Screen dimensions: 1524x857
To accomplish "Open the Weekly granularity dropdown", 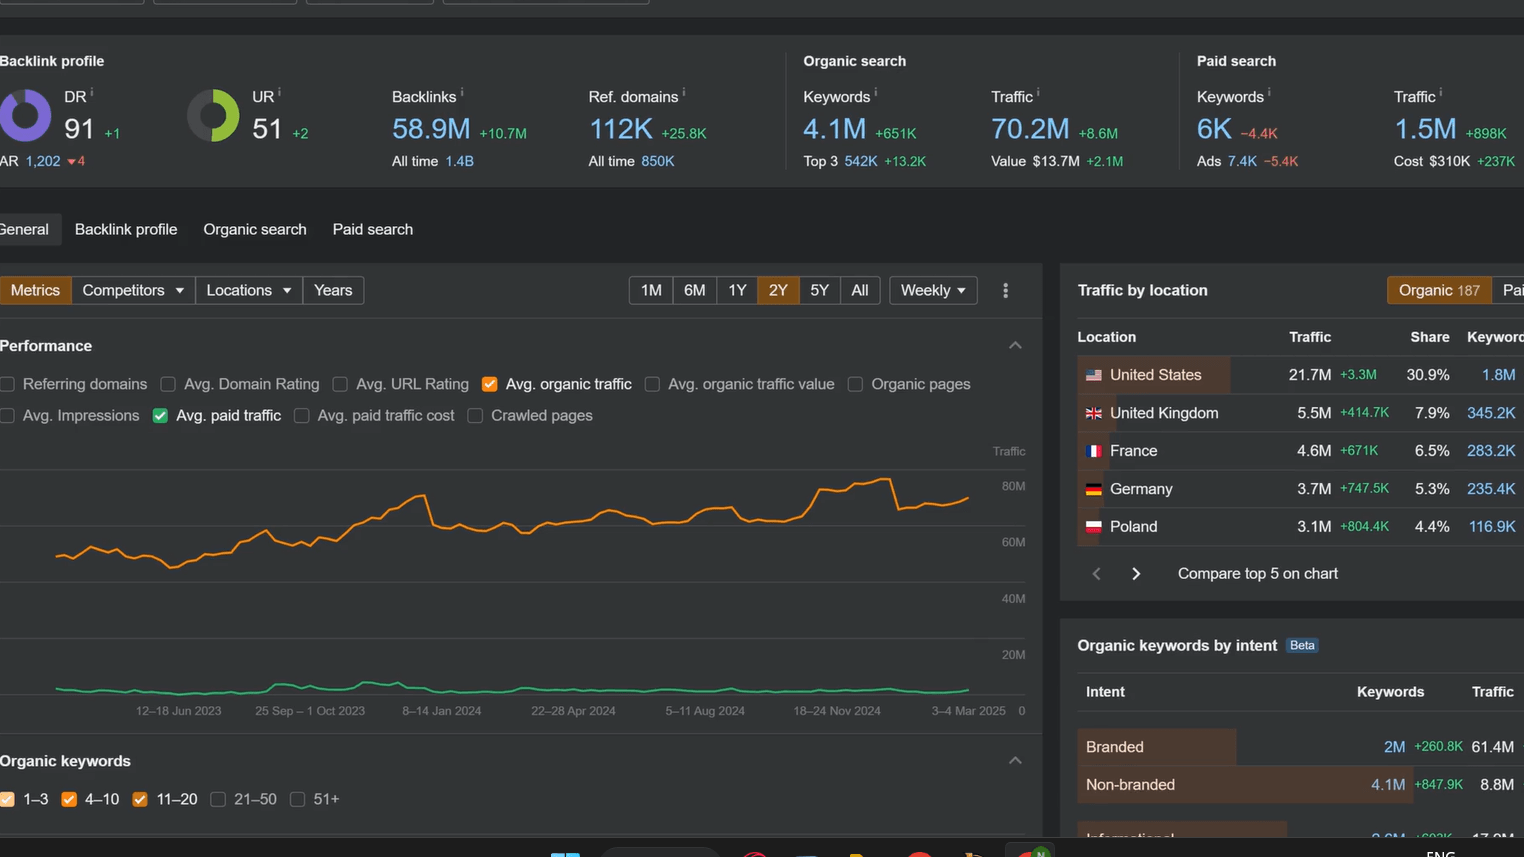I will (932, 290).
